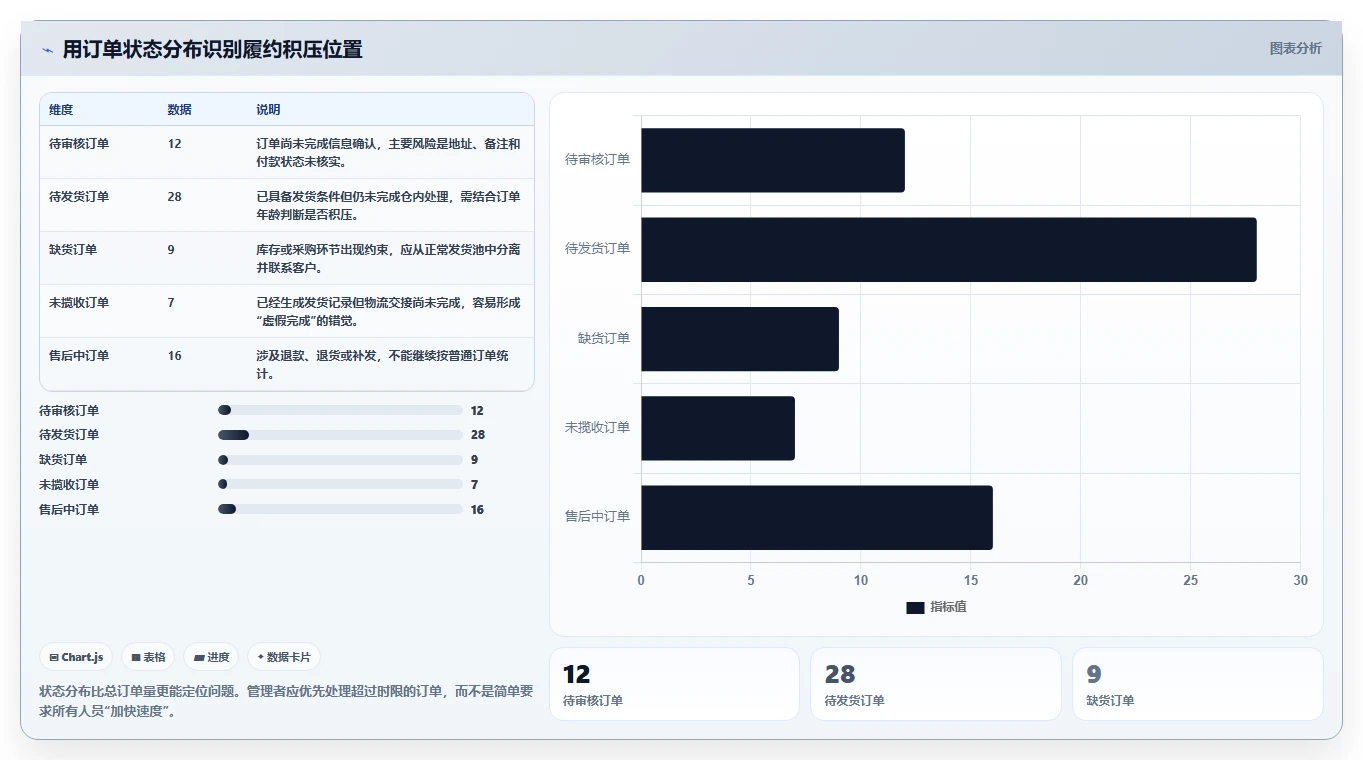Click the 待审核订单 bar in the chart

click(x=773, y=160)
